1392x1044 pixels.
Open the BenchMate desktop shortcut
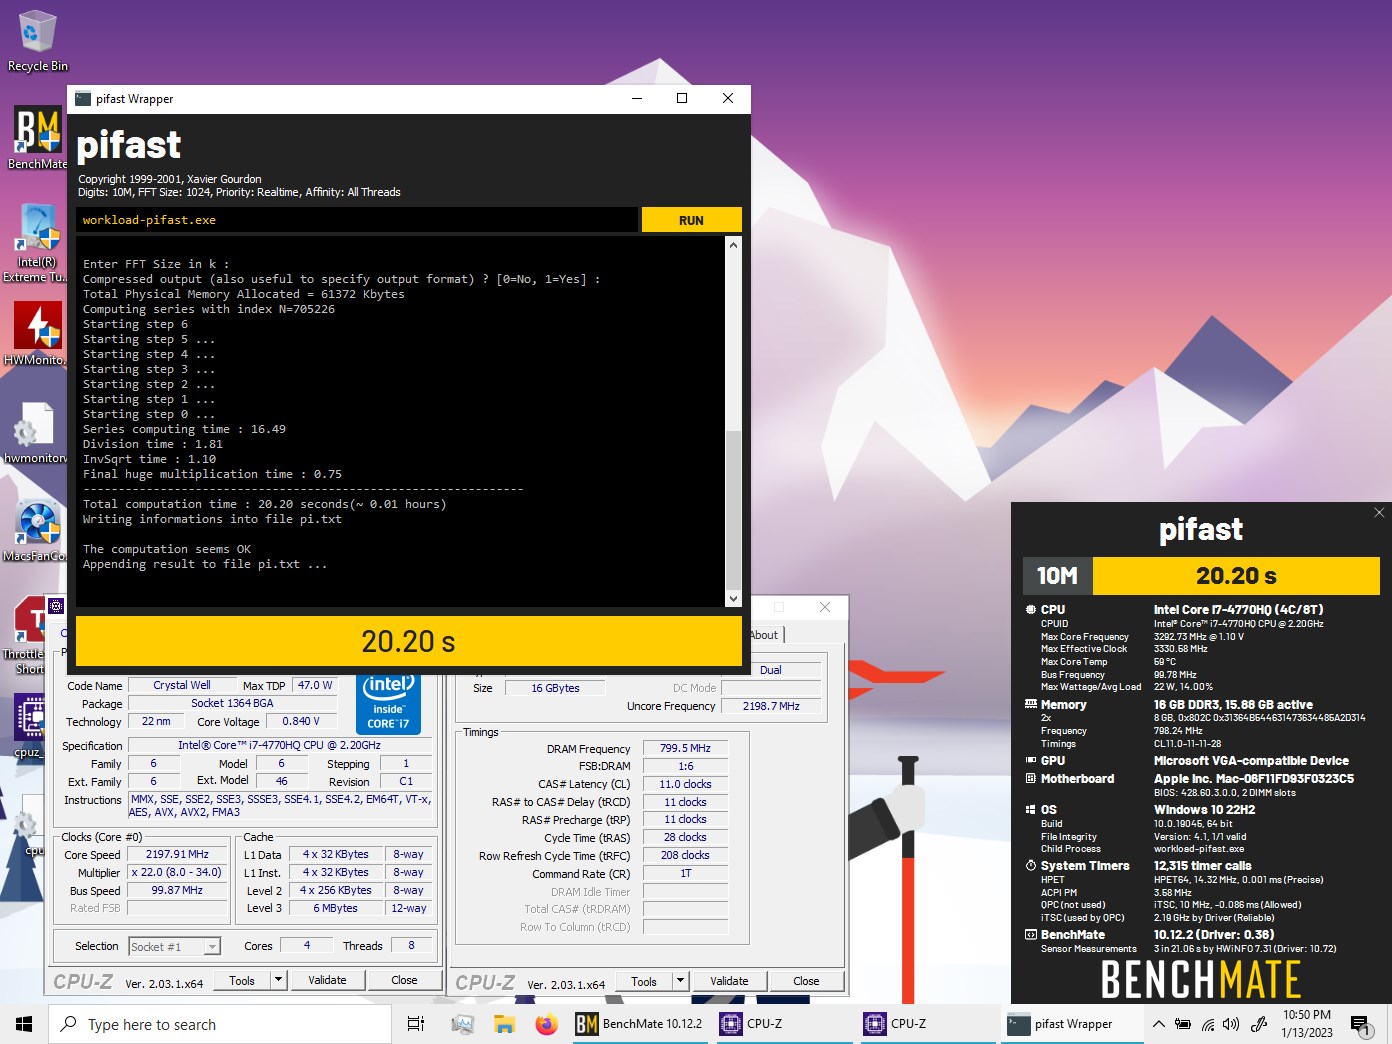[37, 138]
